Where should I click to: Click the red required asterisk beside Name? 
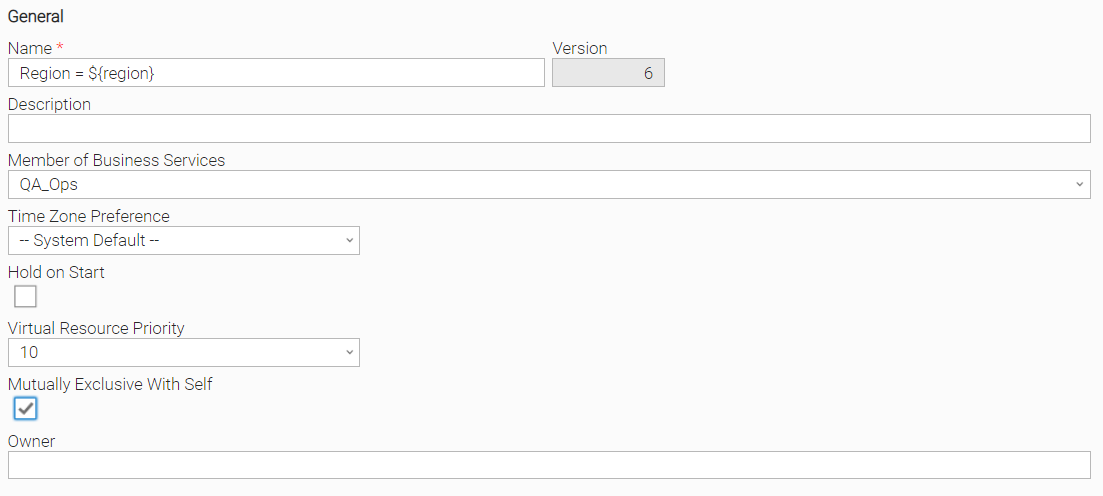click(x=60, y=48)
